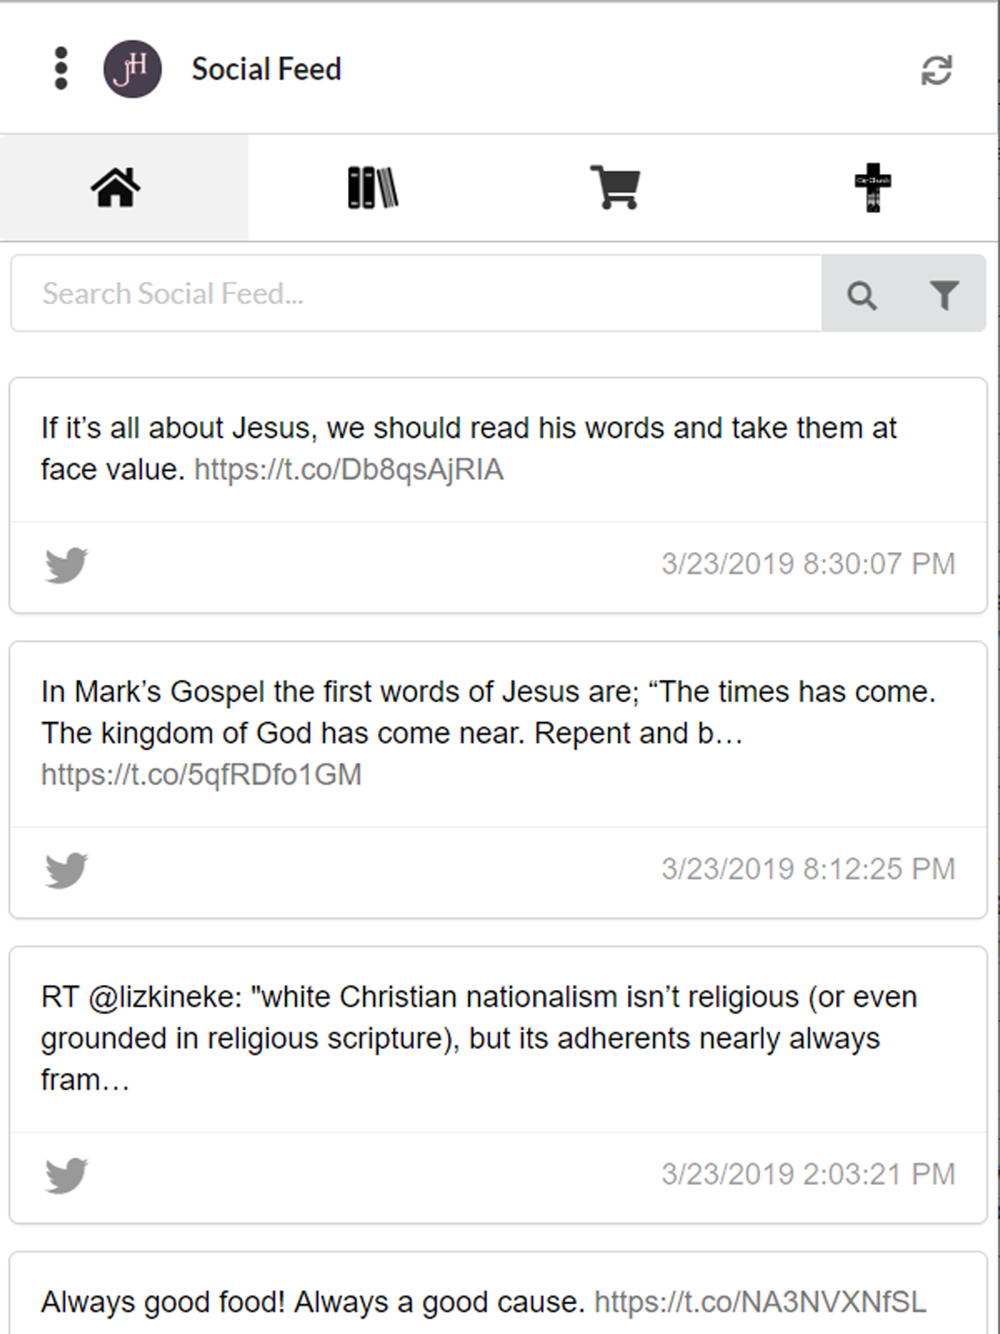Open the filter funnel options
The height and width of the screenshot is (1334, 1000).
point(944,295)
